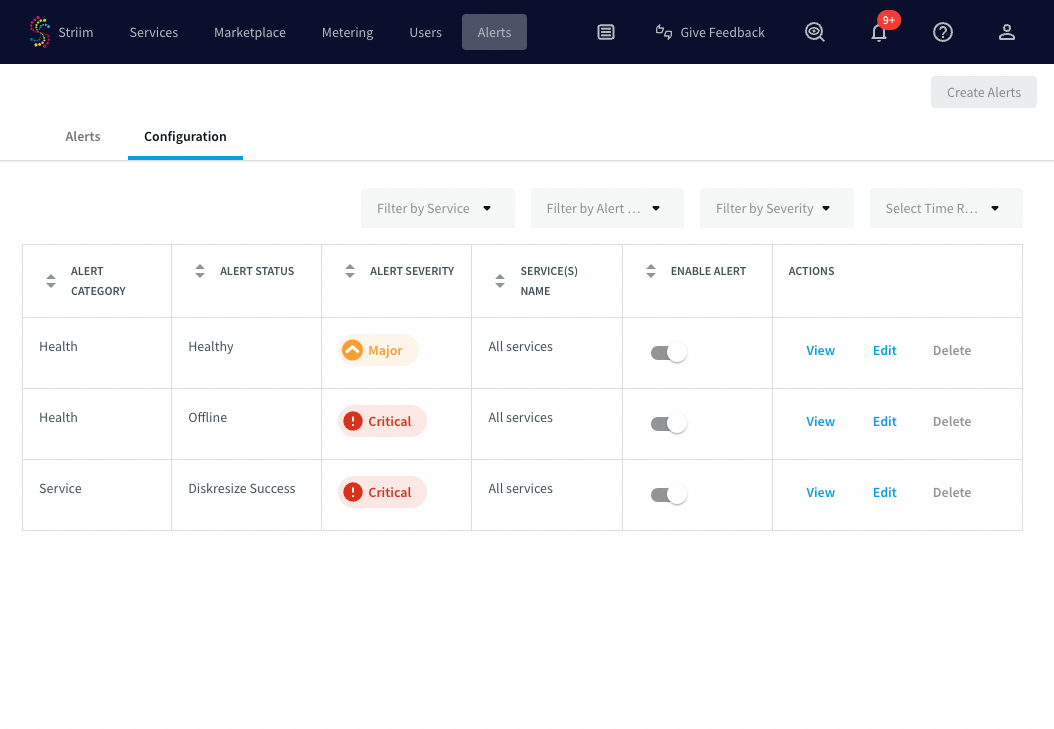Click the Striim logo
The height and width of the screenshot is (729, 1054).
[x=40, y=31]
